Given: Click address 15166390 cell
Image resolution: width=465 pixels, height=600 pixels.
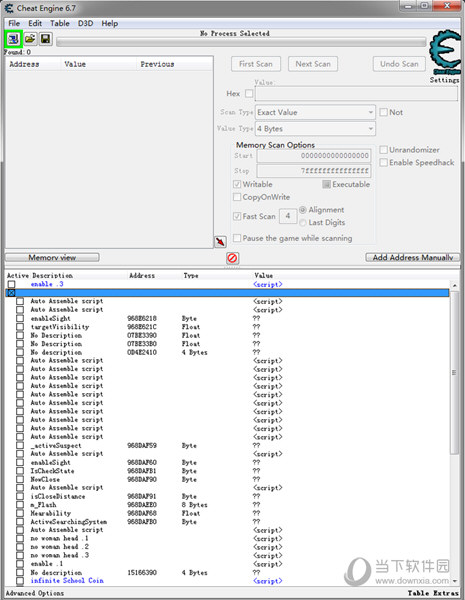Looking at the screenshot, I should [x=142, y=572].
